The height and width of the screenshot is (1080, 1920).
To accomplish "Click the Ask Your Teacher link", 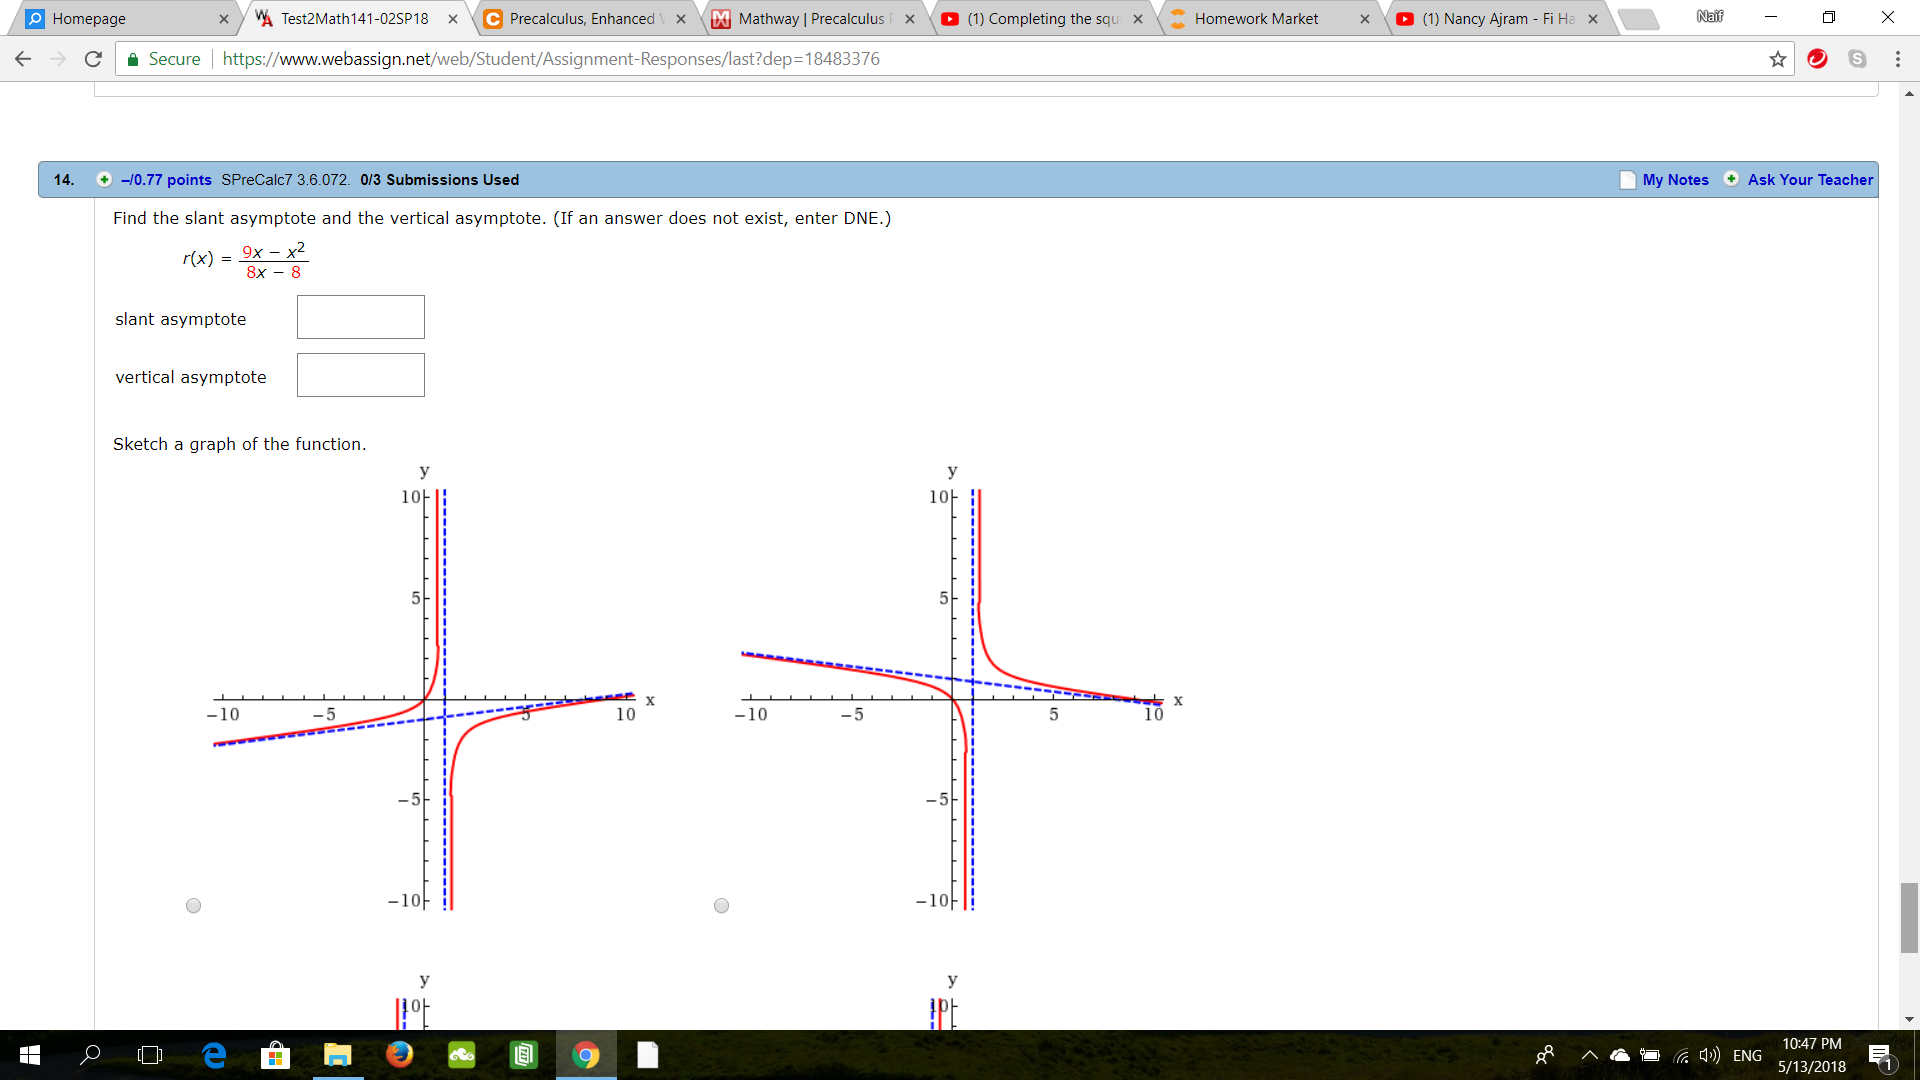I will click(x=1810, y=180).
